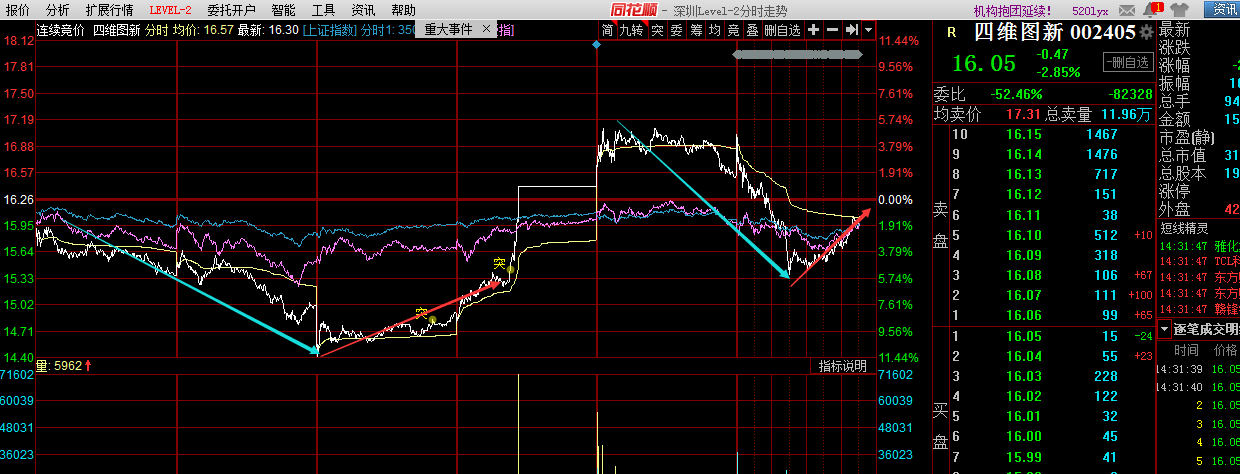Open the 报价 menu

point(18,10)
